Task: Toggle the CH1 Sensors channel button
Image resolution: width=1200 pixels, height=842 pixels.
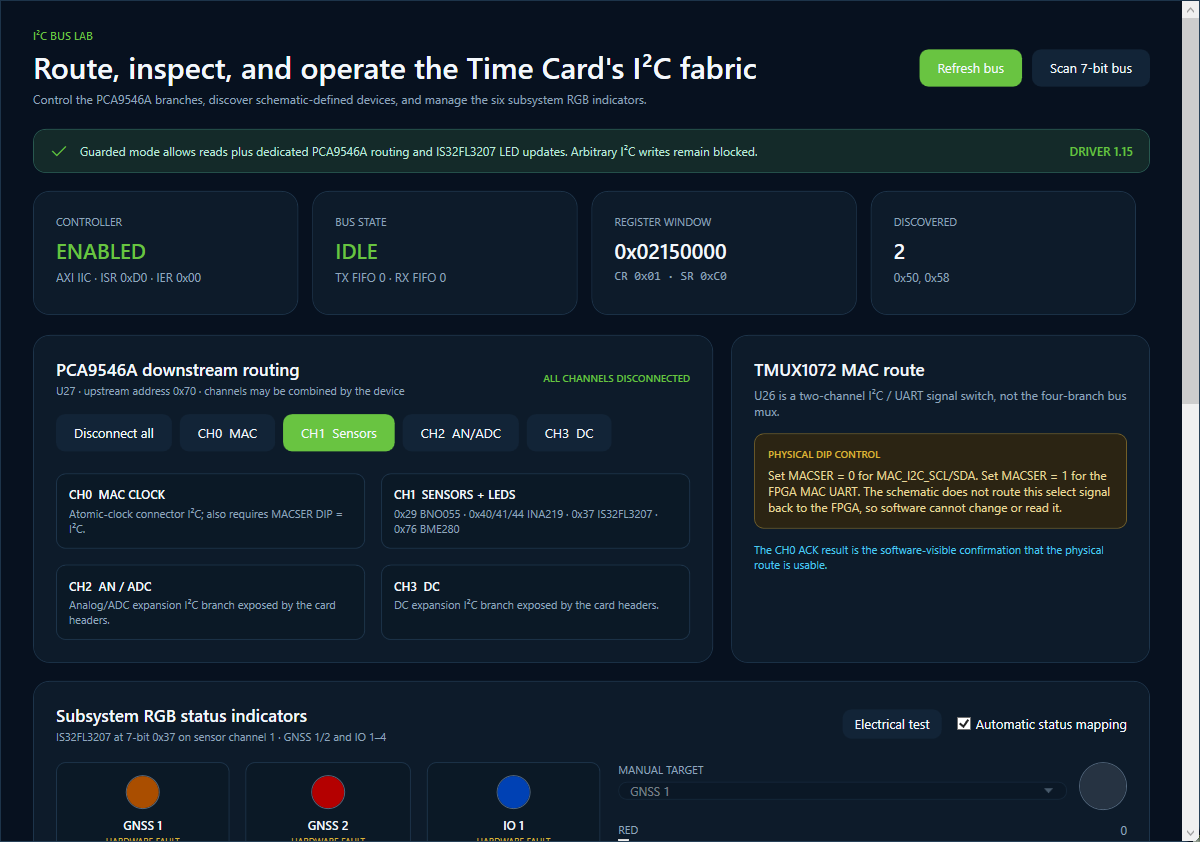Action: click(339, 433)
